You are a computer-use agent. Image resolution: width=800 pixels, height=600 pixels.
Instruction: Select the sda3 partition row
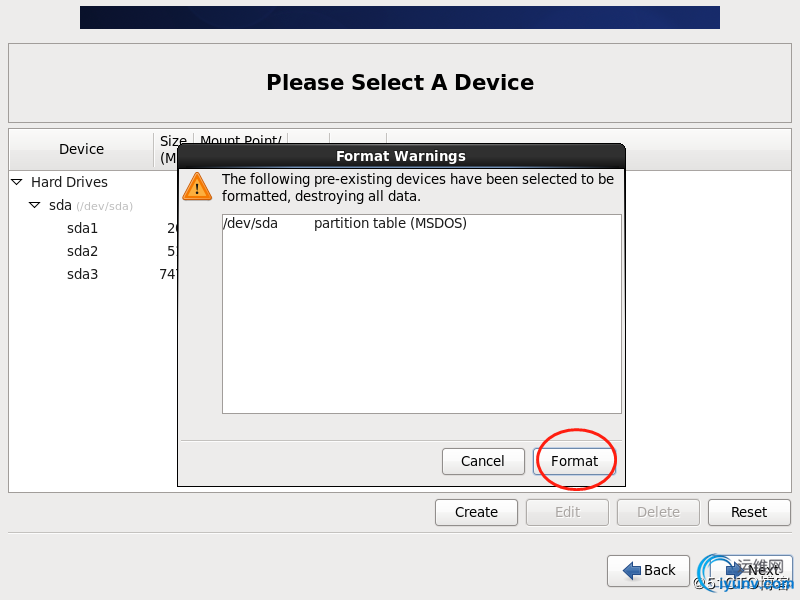coord(93,274)
